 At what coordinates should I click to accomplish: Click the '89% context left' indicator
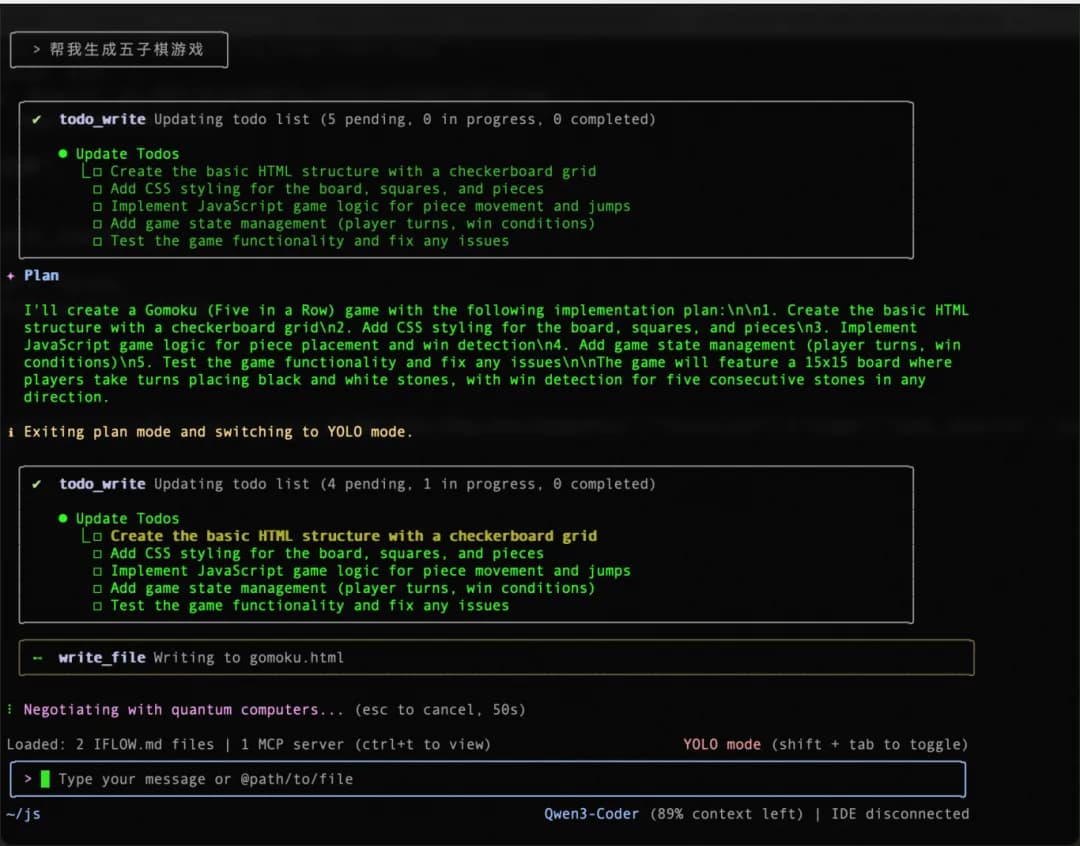[726, 814]
